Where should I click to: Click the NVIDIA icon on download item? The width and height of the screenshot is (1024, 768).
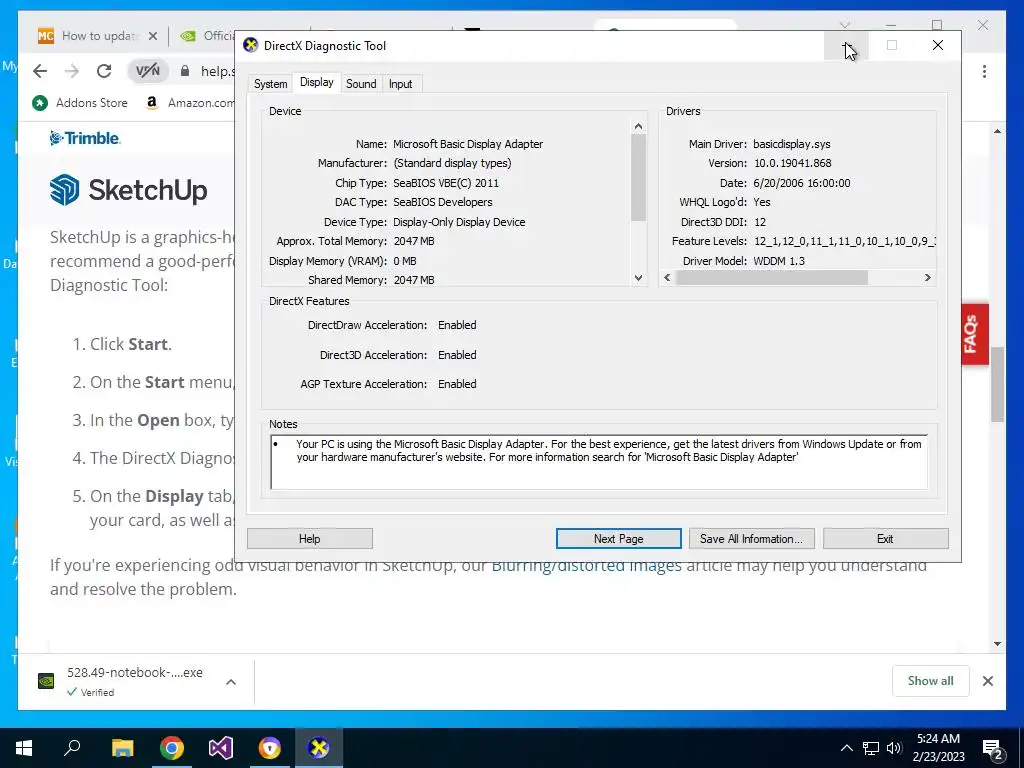(46, 682)
